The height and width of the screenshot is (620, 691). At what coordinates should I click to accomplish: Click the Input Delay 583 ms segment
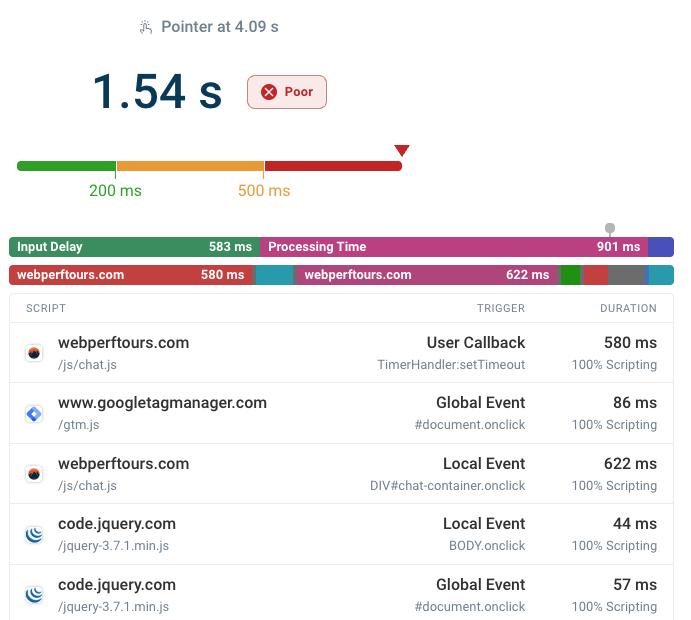point(134,247)
